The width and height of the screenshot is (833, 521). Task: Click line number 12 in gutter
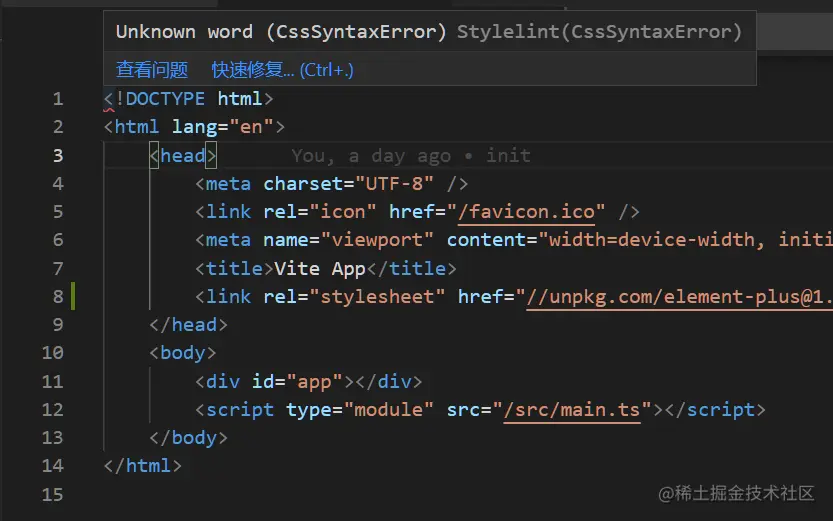click(53, 410)
